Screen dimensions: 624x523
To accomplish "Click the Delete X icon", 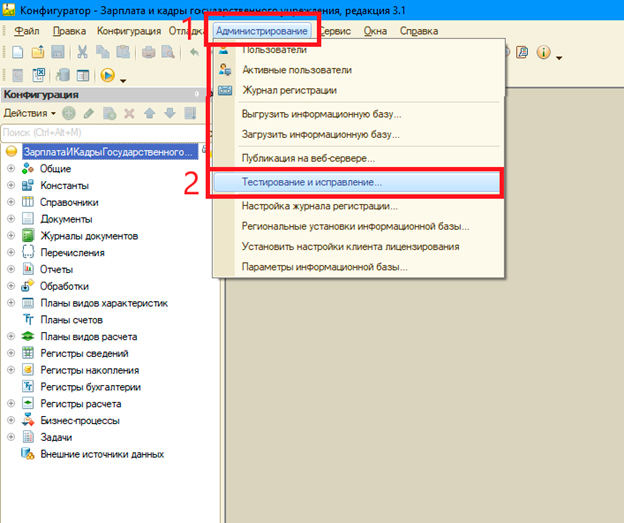I will click(129, 113).
